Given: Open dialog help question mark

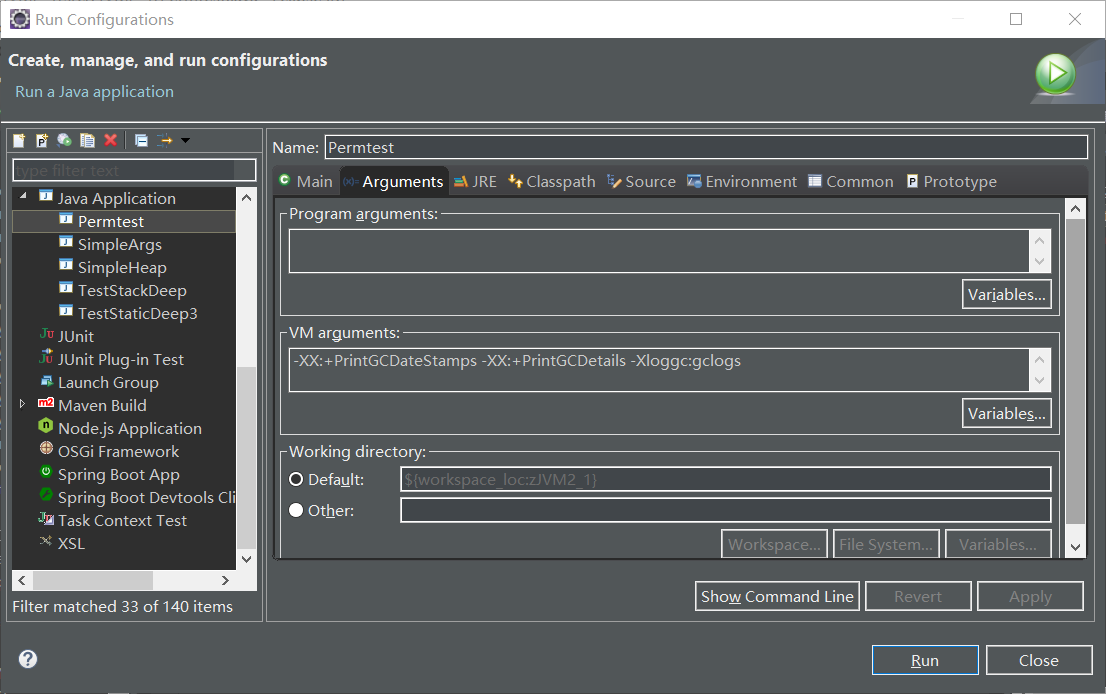Looking at the screenshot, I should coord(28,659).
